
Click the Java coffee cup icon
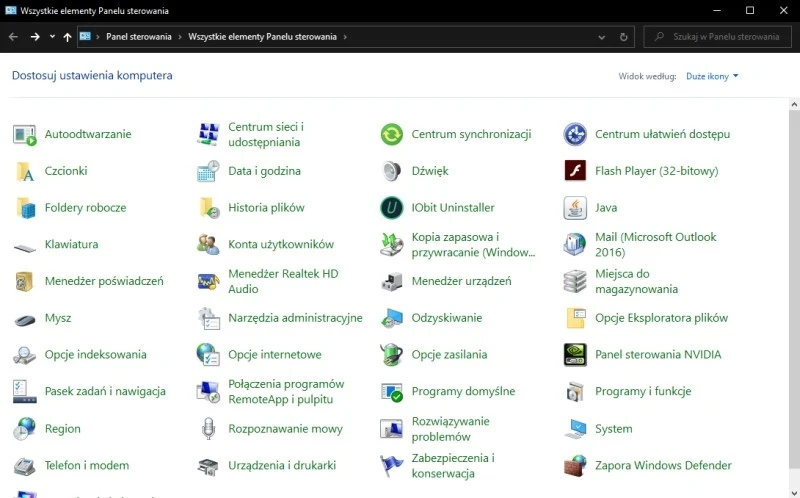[575, 208]
